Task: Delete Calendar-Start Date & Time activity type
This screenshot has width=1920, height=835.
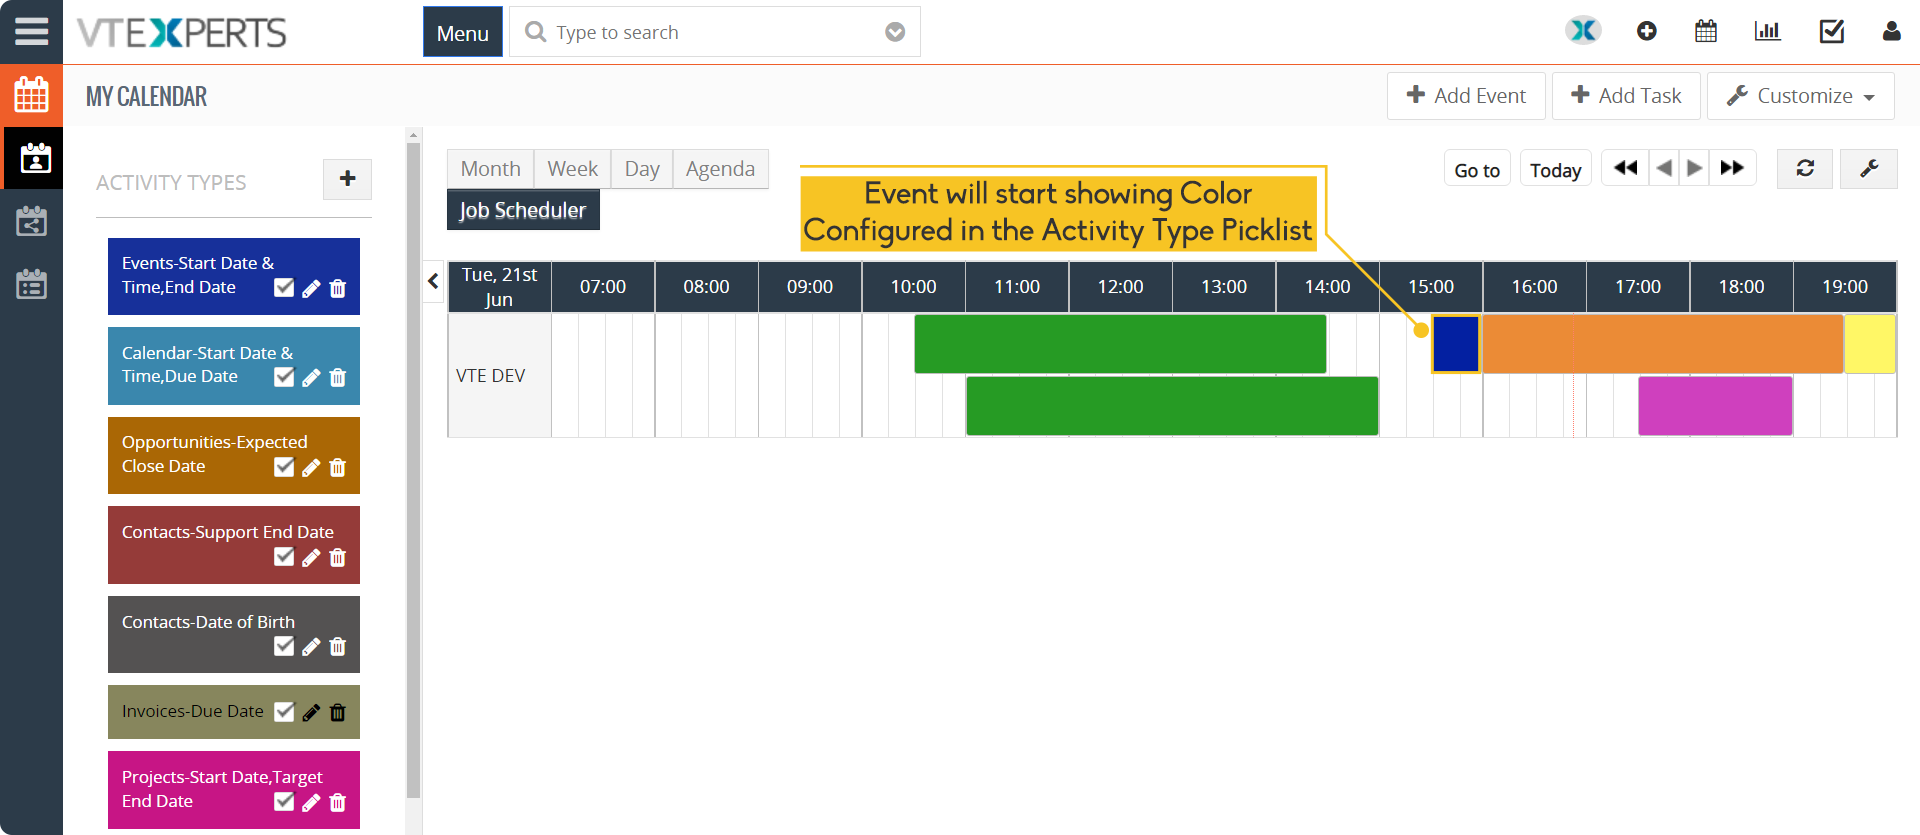Action: point(338,377)
